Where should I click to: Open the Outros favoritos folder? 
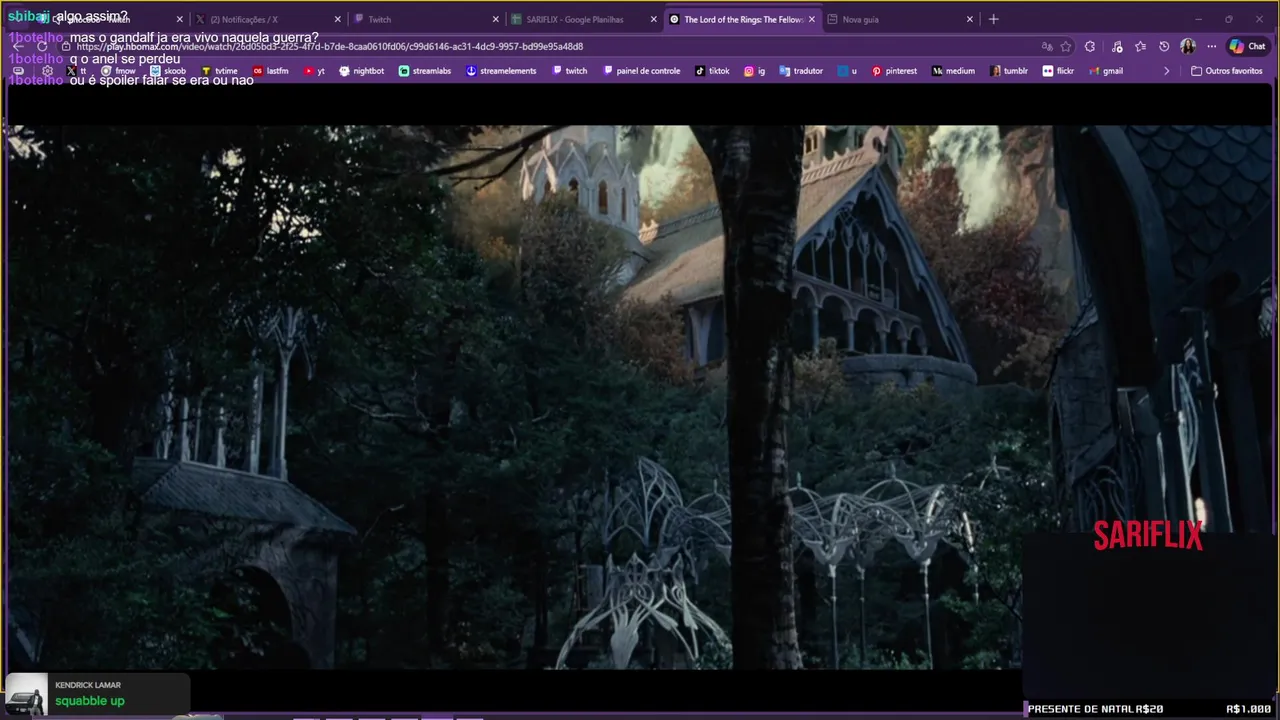(1226, 71)
